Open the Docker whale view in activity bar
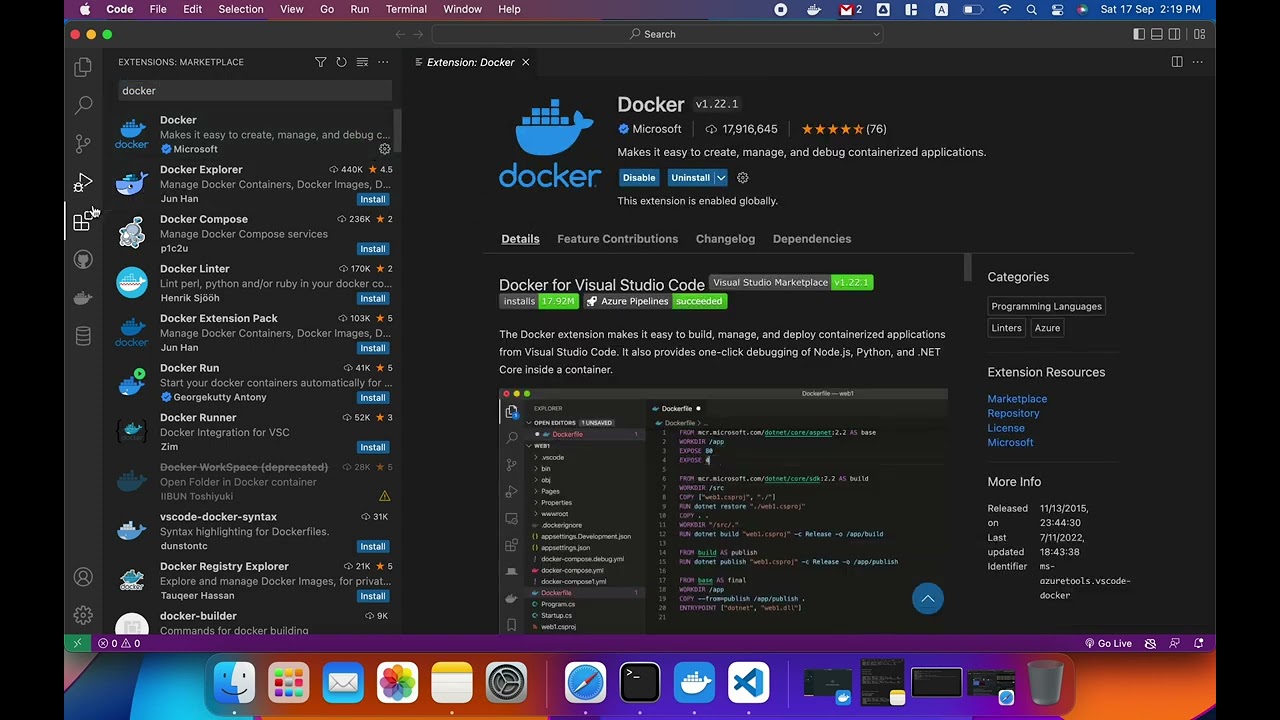1280x720 pixels. pyautogui.click(x=83, y=298)
